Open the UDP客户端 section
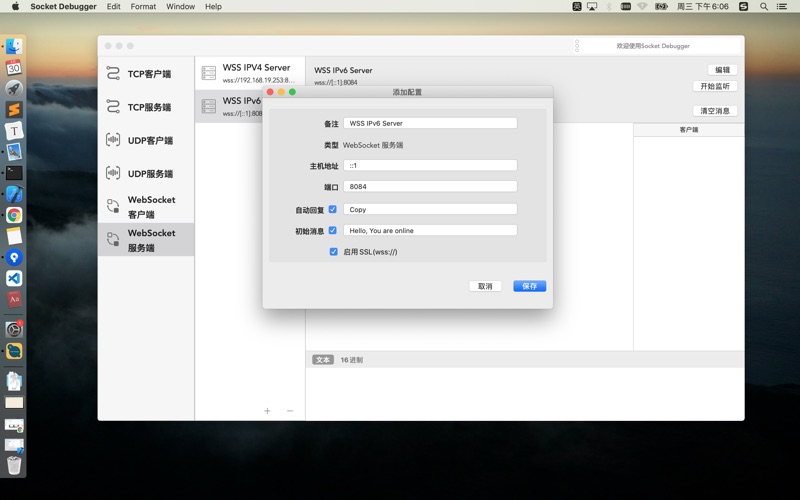Viewport: 800px width, 500px height. [146, 140]
